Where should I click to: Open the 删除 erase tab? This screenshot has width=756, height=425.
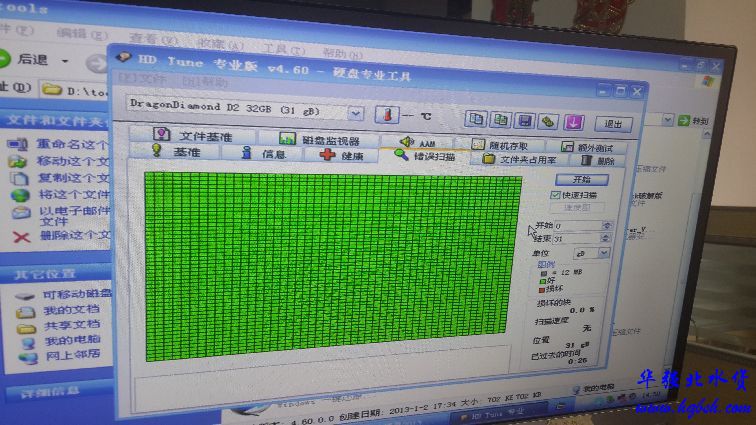click(x=598, y=161)
